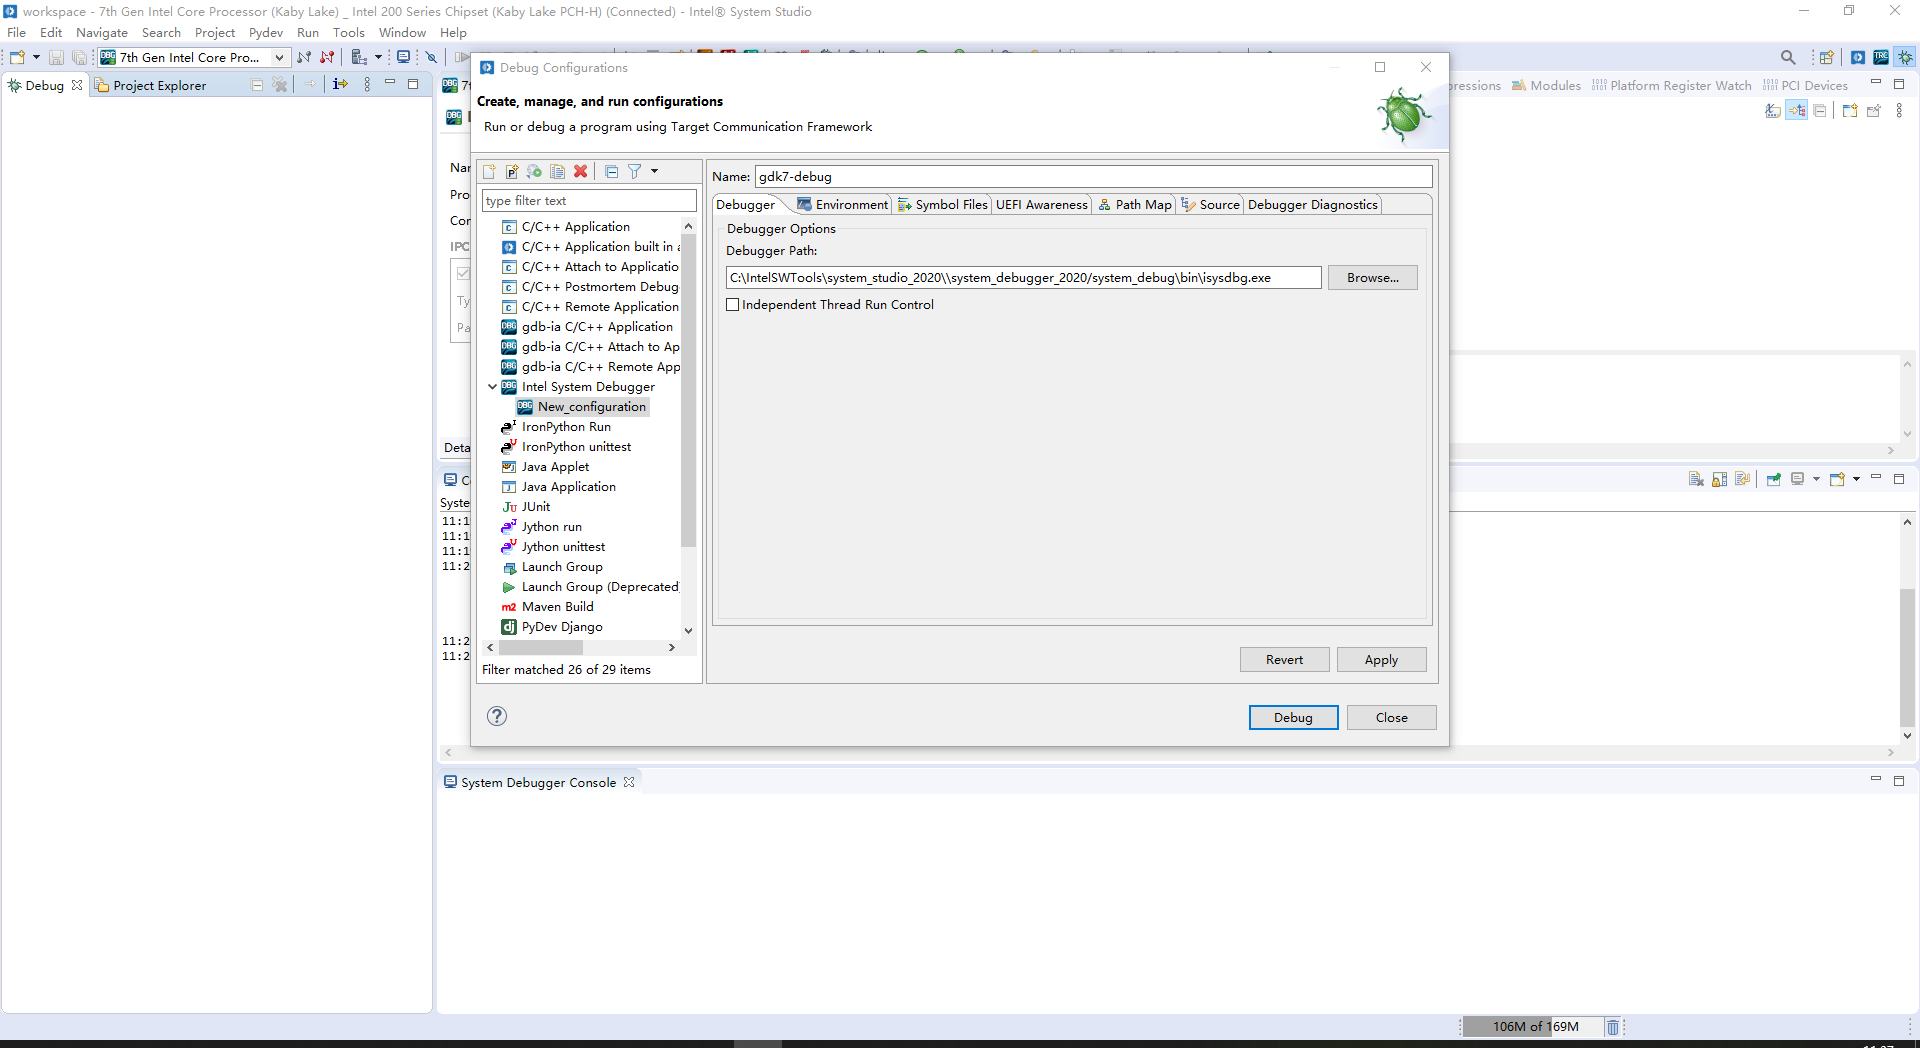Click the Apply button
Image resolution: width=1920 pixels, height=1048 pixels.
coord(1380,659)
